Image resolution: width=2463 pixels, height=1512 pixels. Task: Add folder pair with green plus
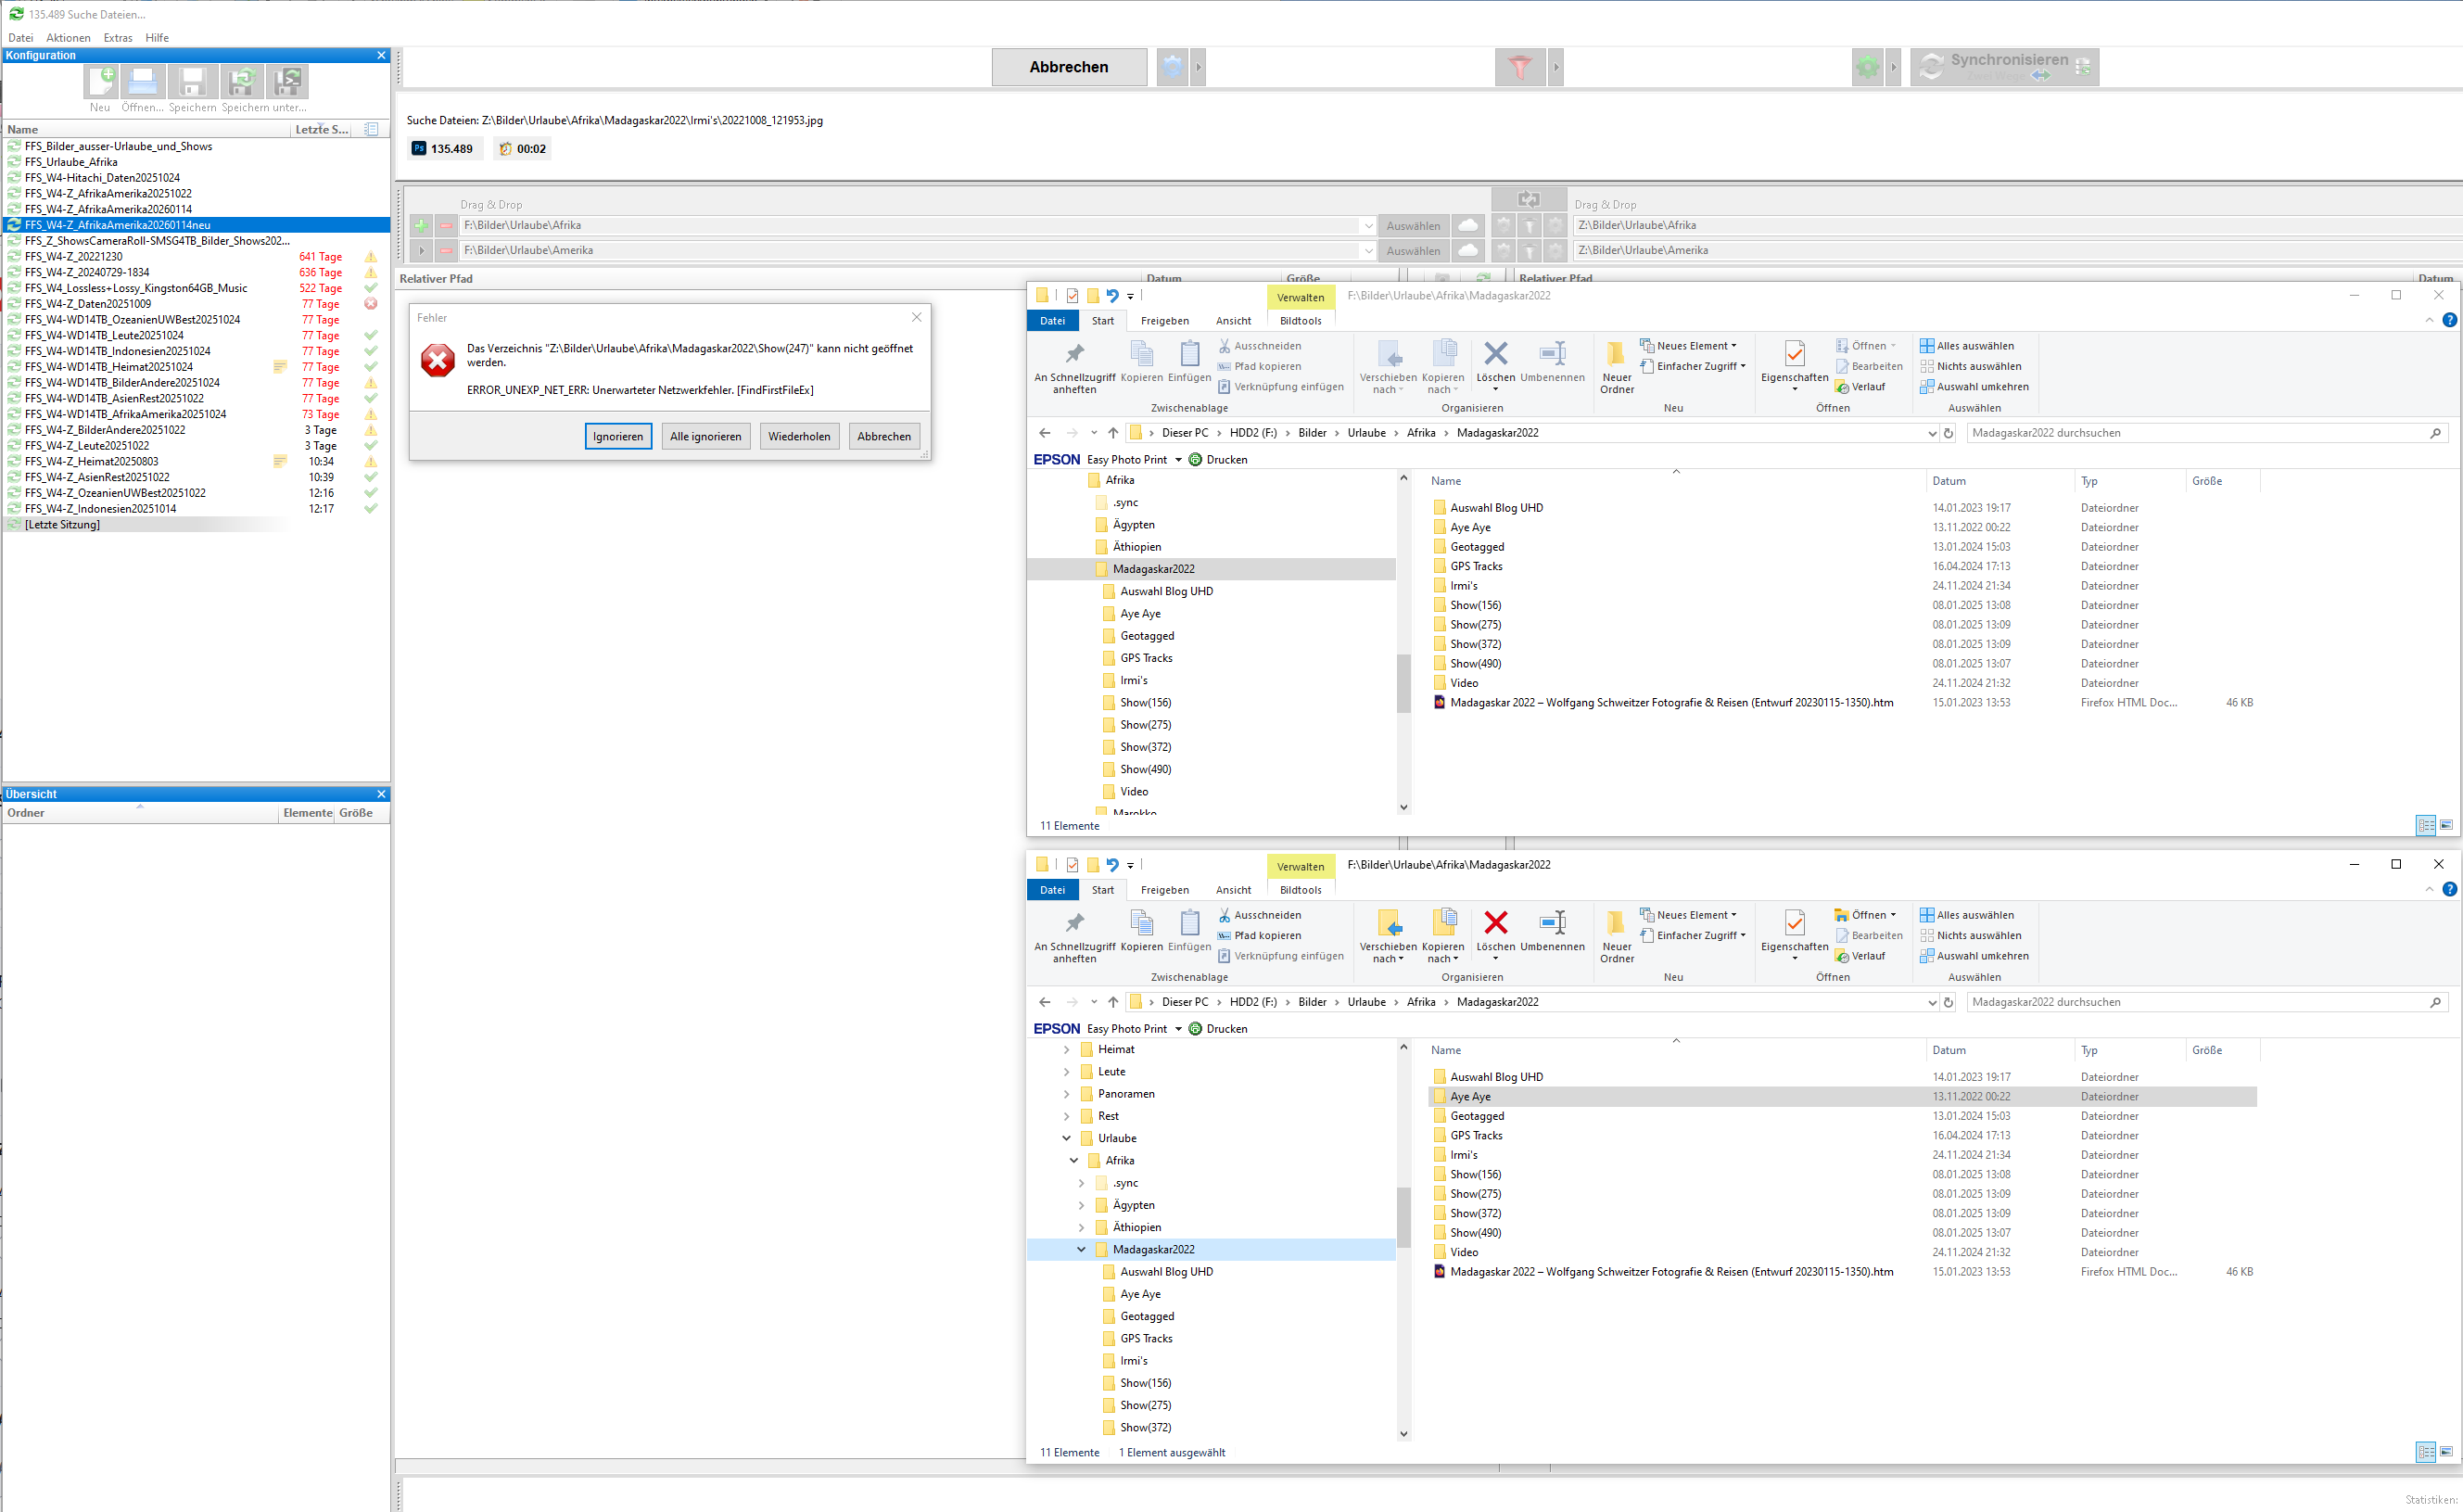coord(421,226)
